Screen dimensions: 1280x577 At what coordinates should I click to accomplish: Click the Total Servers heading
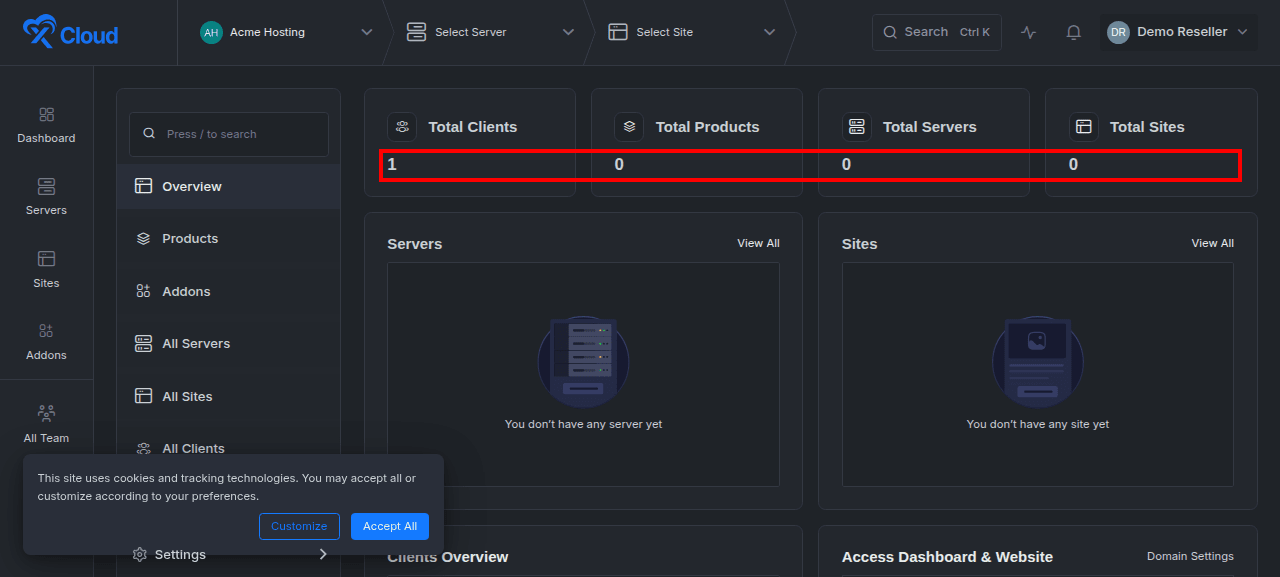click(930, 127)
